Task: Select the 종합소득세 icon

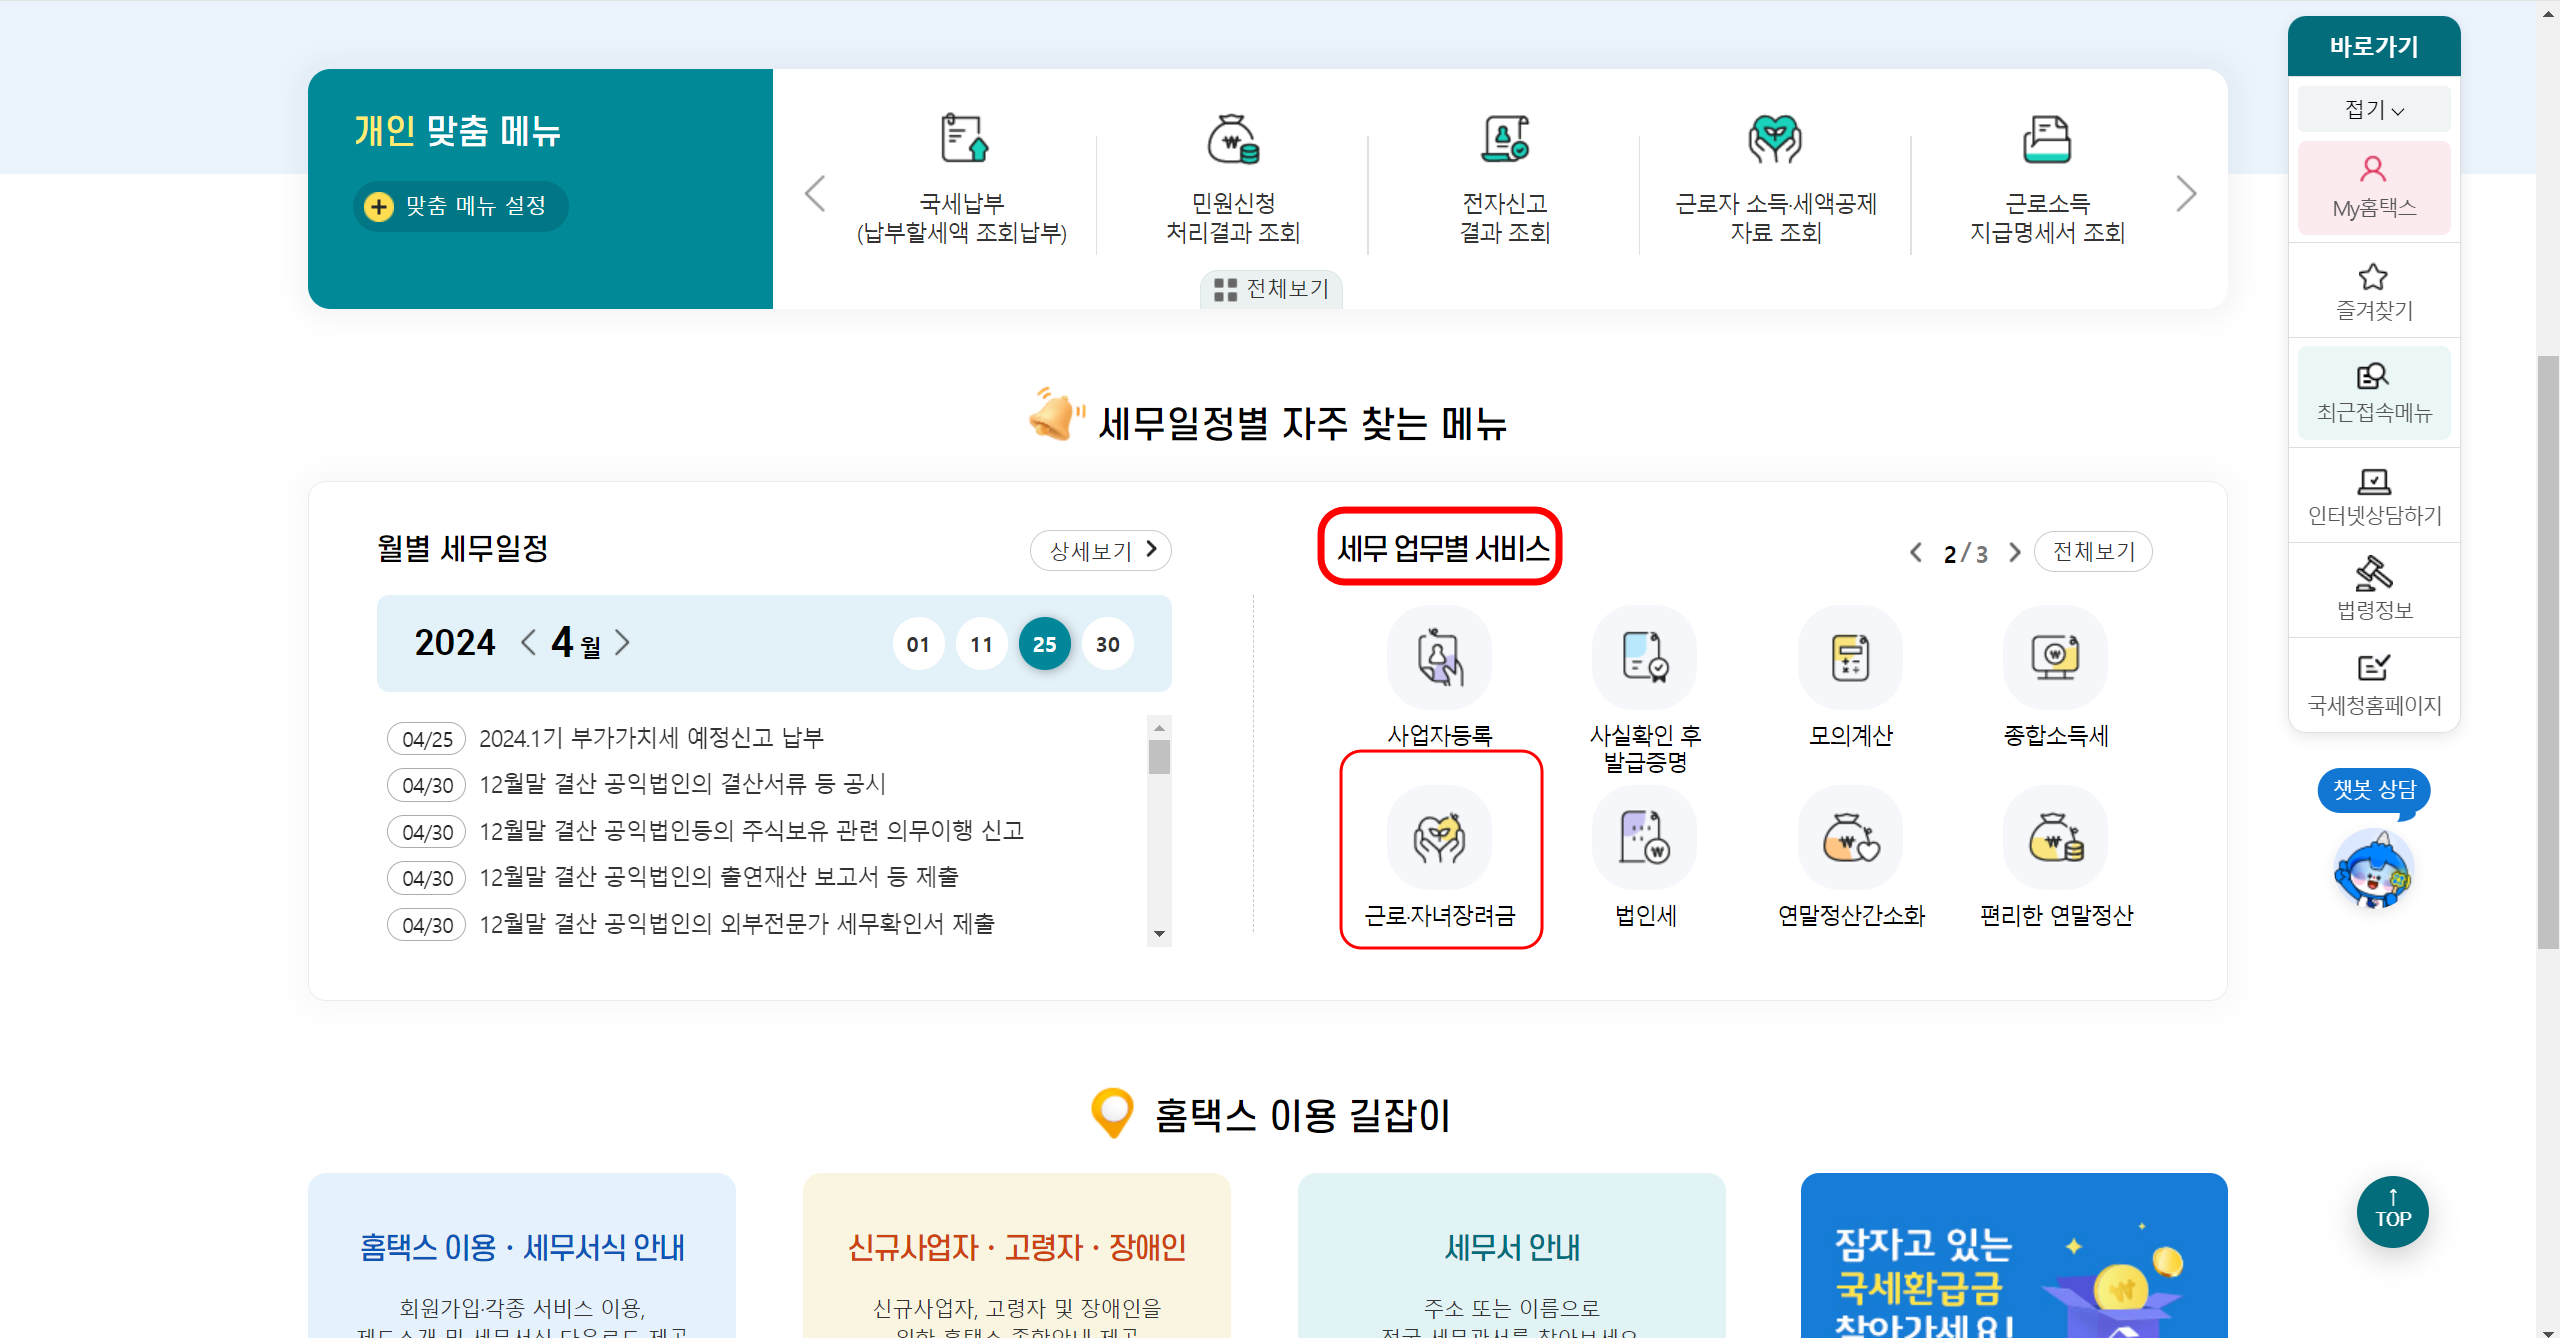Action: coord(2055,658)
